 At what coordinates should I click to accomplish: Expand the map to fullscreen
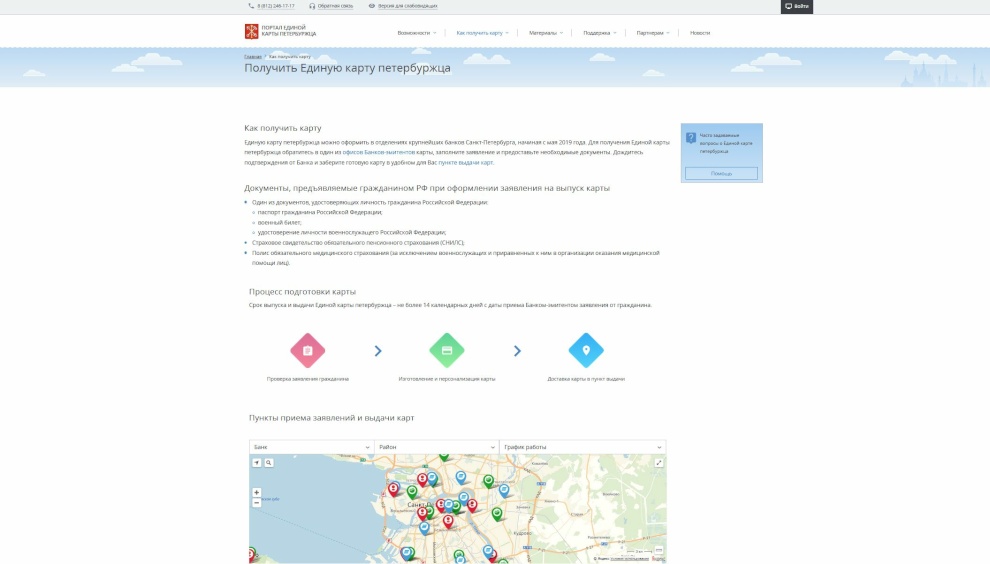coord(659,463)
